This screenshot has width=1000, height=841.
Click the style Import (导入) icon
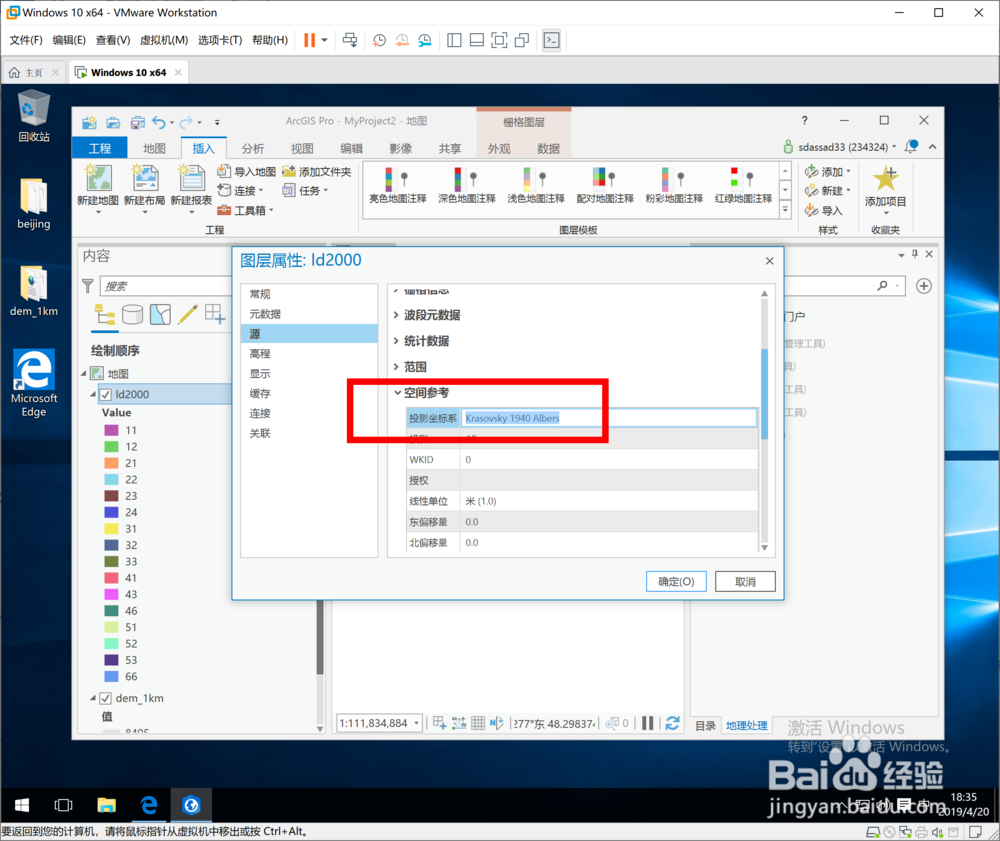click(x=811, y=210)
